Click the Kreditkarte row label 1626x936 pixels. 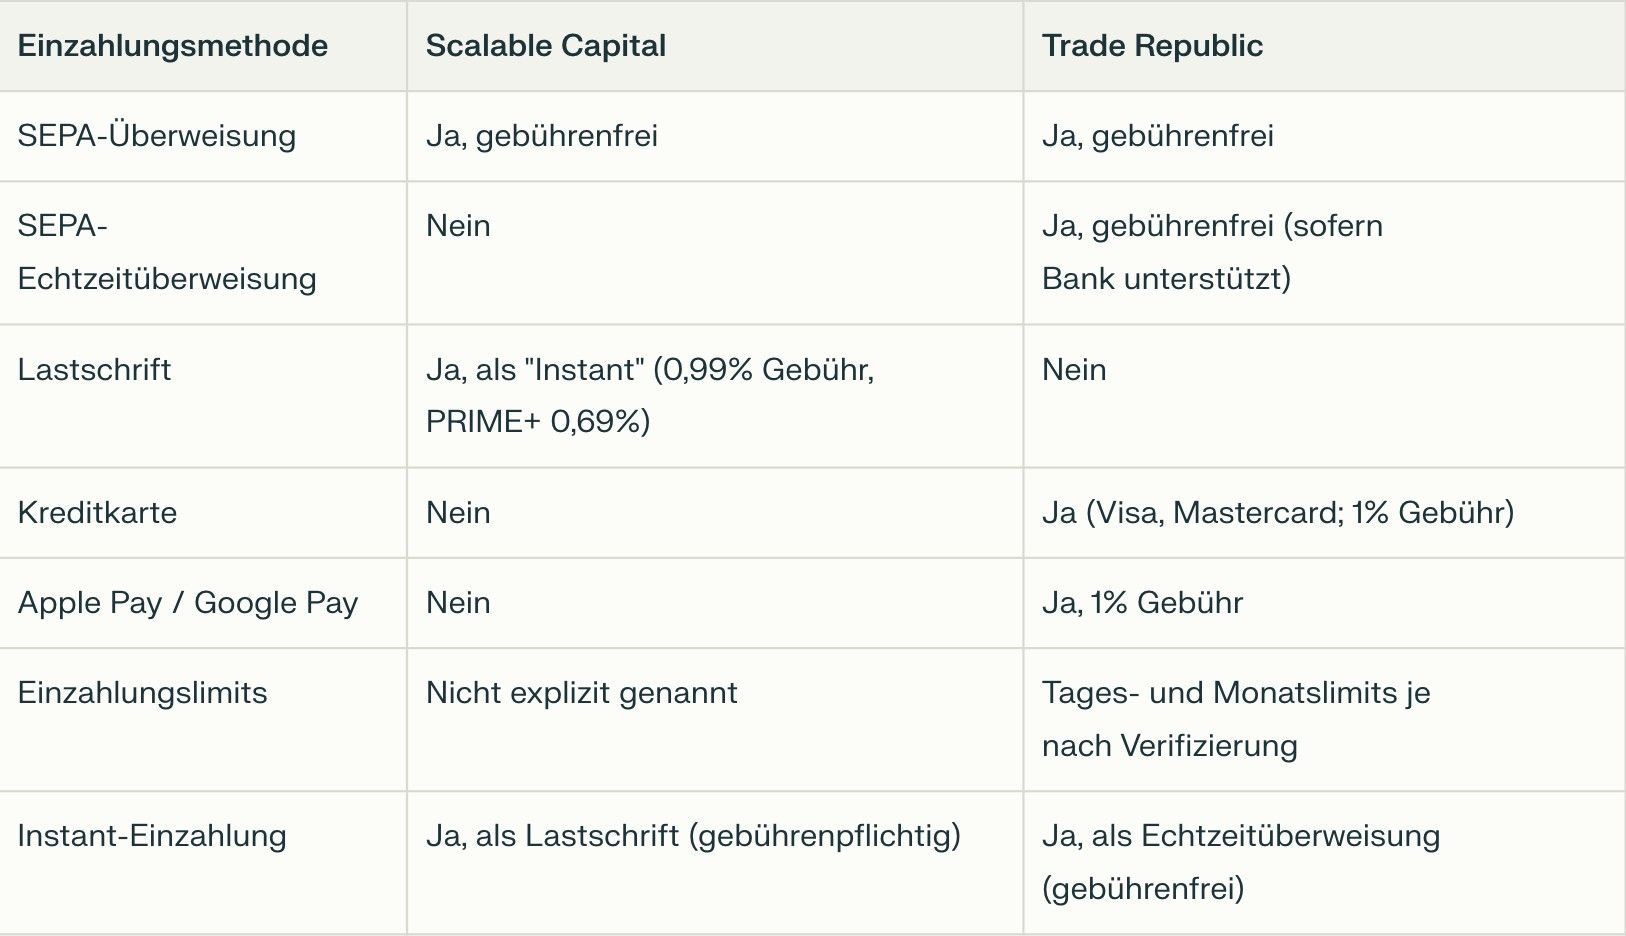click(98, 513)
